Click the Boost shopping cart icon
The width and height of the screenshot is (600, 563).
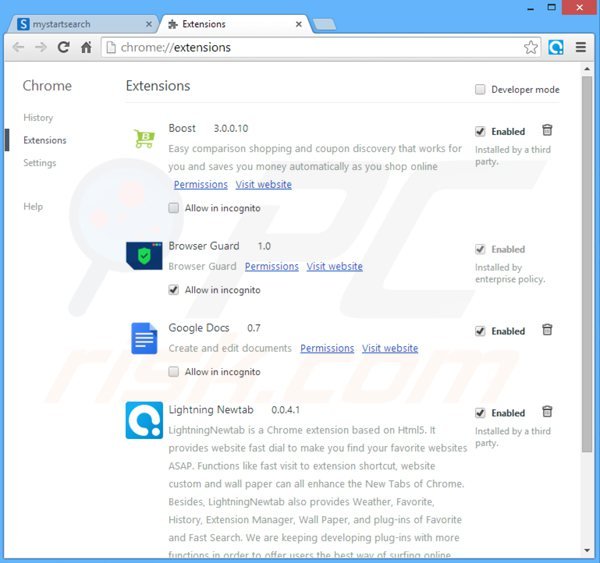click(144, 138)
